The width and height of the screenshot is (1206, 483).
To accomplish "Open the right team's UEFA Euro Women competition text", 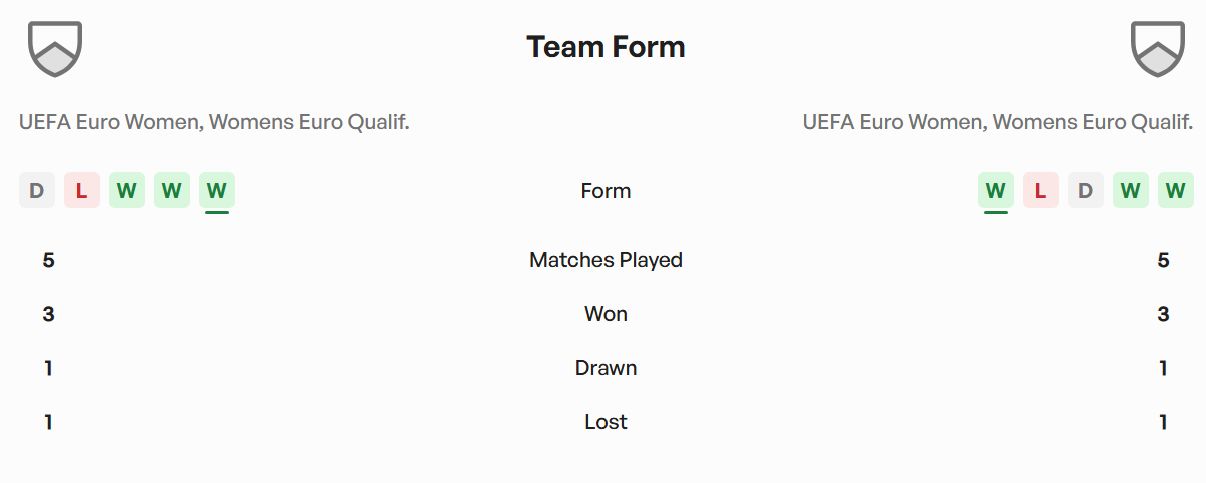I will [x=998, y=123].
